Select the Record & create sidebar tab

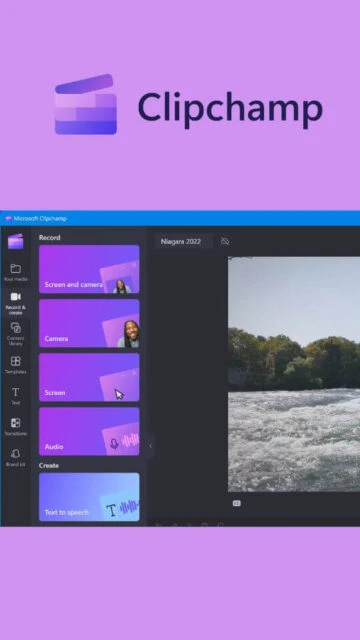tap(16, 303)
